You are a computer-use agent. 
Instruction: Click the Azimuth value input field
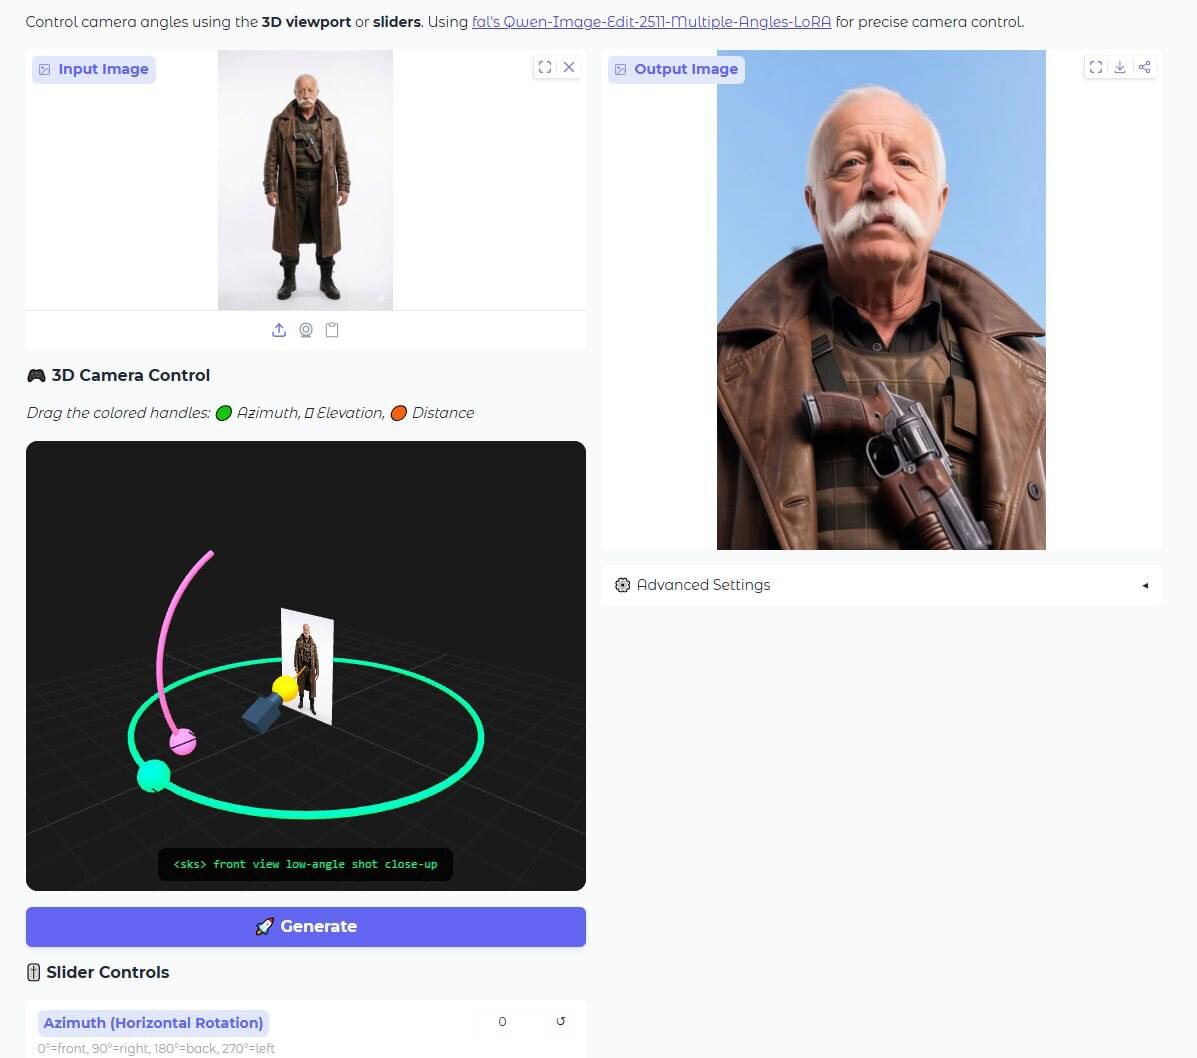click(x=502, y=1021)
